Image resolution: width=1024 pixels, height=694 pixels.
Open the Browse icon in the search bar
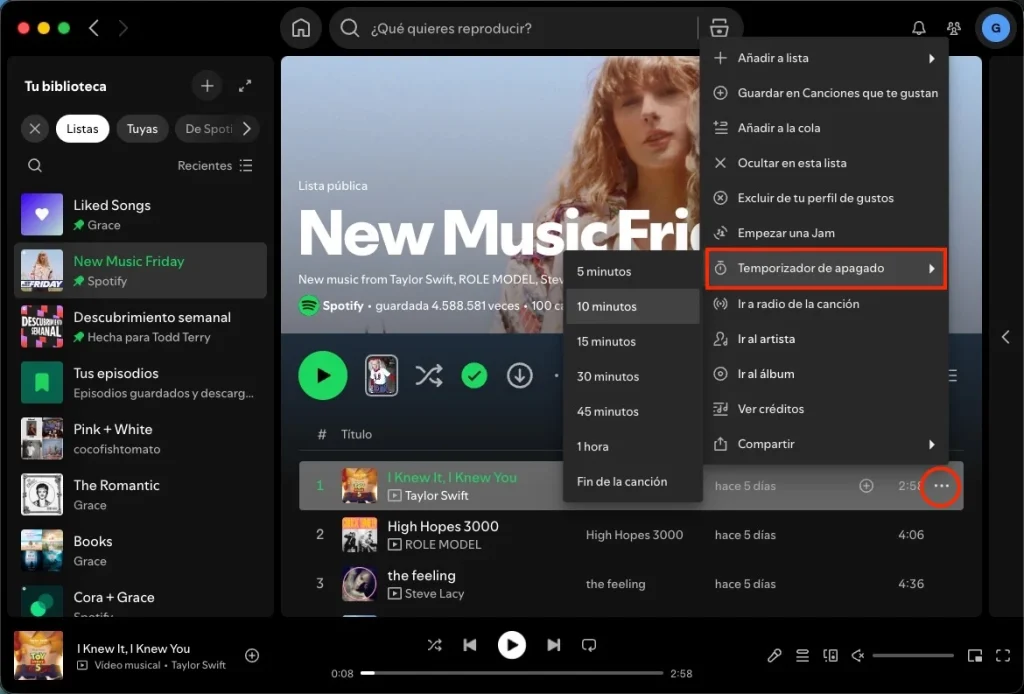[718, 28]
